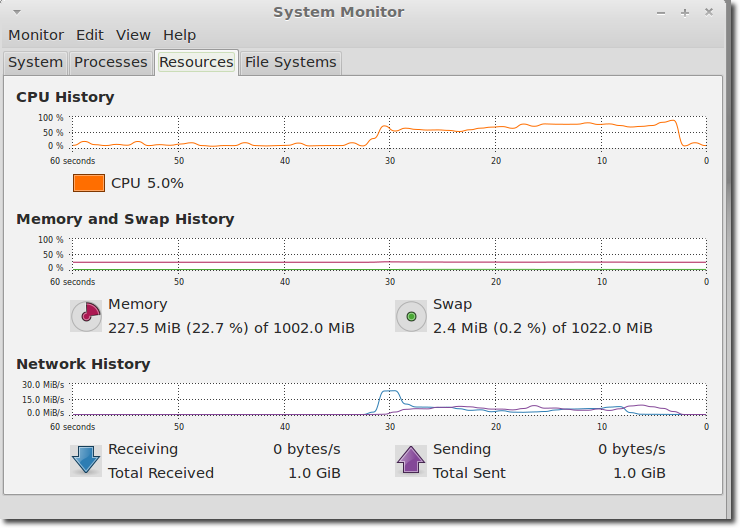The image size is (741, 529).
Task: Click the Network History graph
Action: tap(389, 399)
